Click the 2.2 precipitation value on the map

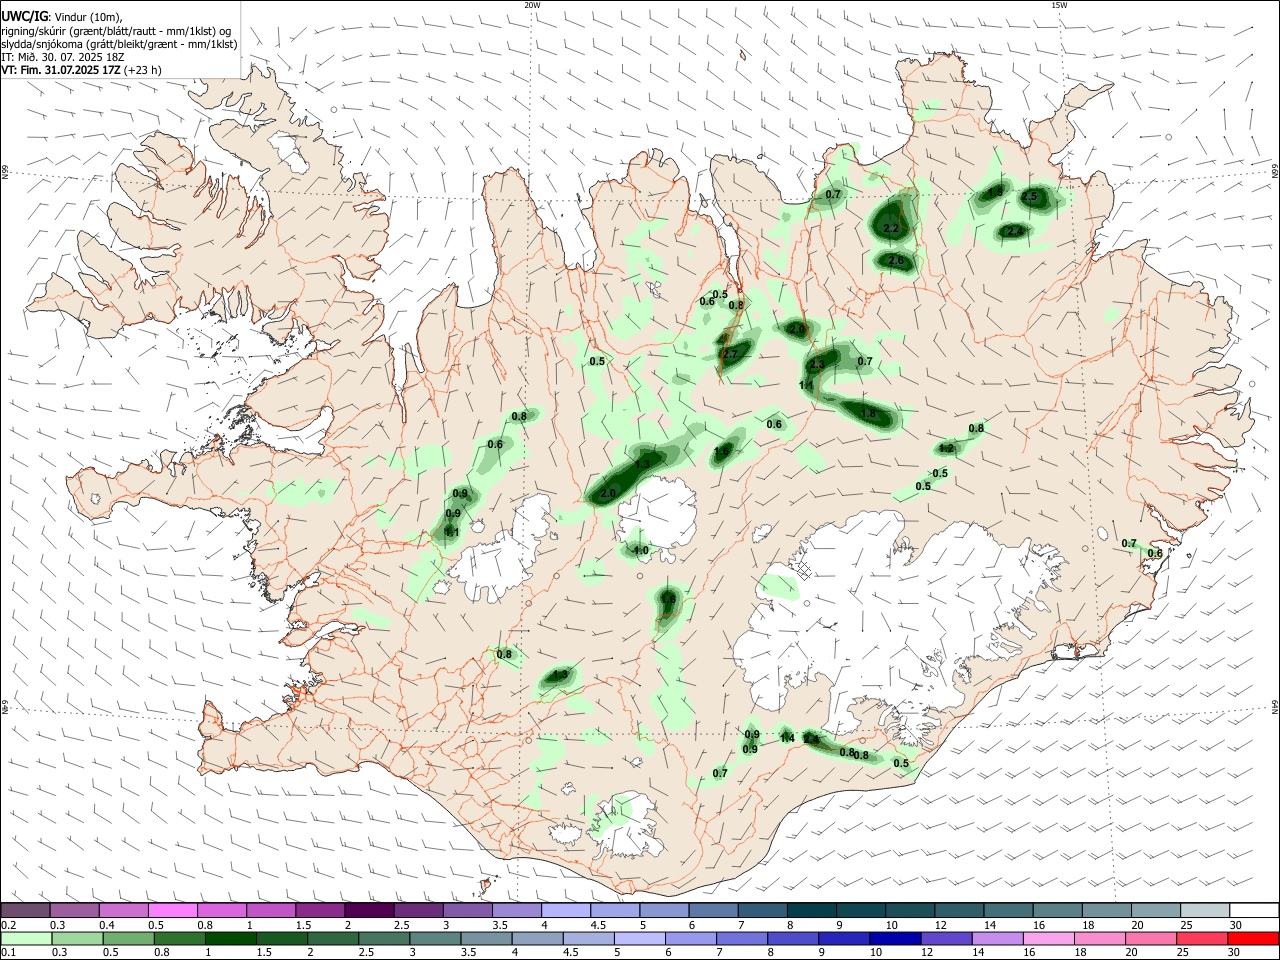(x=892, y=229)
